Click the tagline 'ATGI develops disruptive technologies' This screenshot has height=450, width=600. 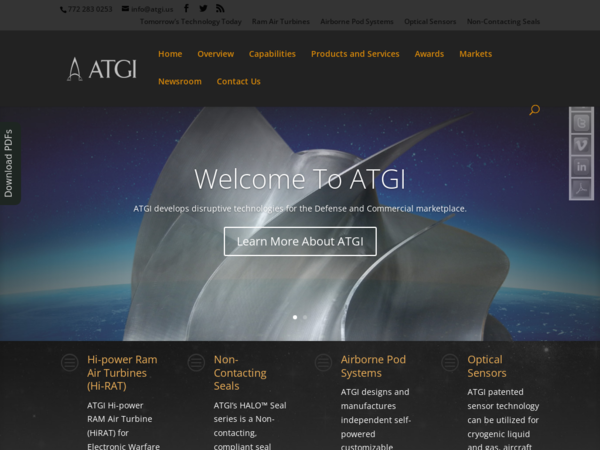[300, 209]
